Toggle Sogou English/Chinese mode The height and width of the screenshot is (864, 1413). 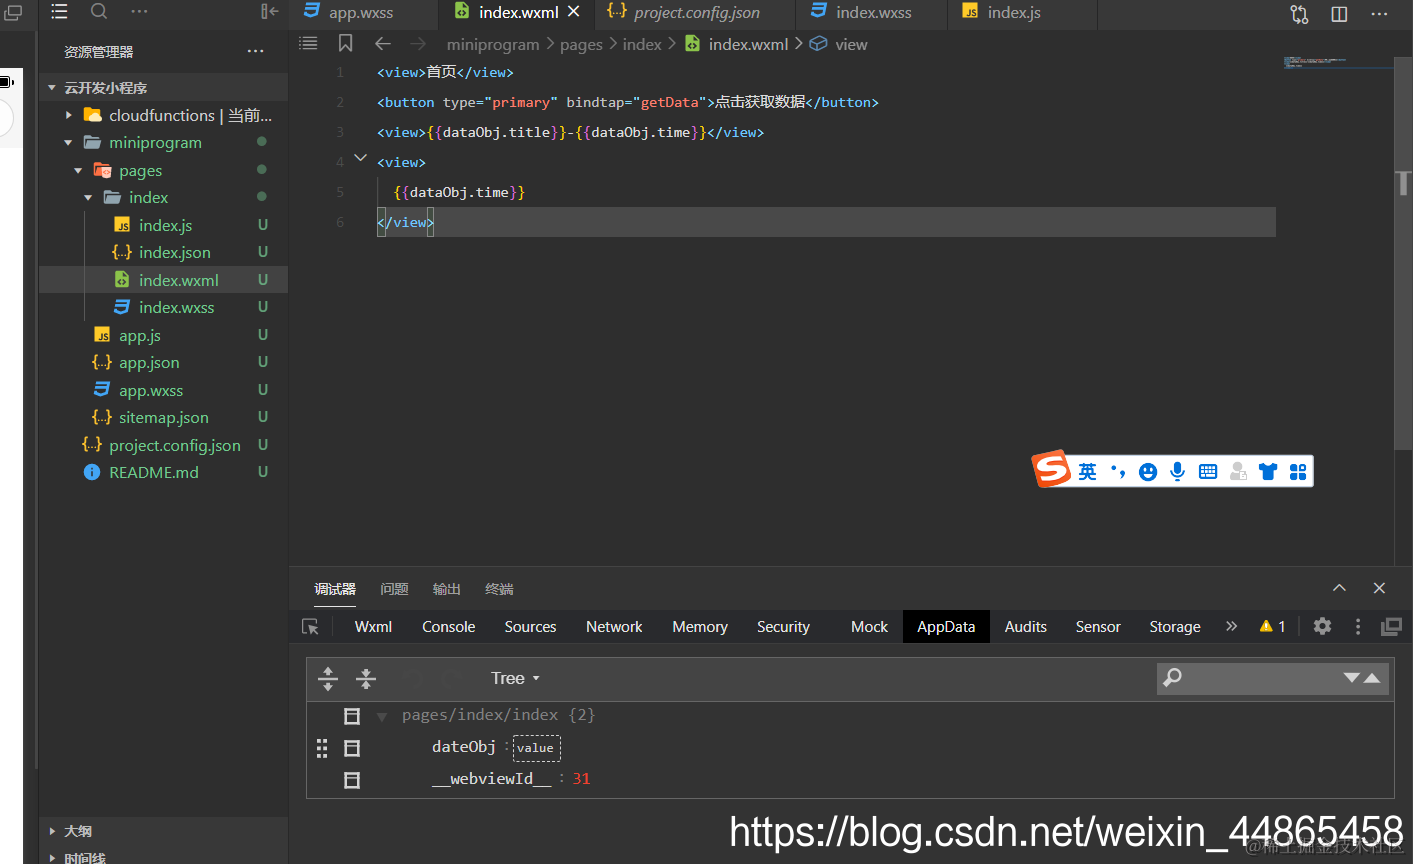(x=1087, y=472)
